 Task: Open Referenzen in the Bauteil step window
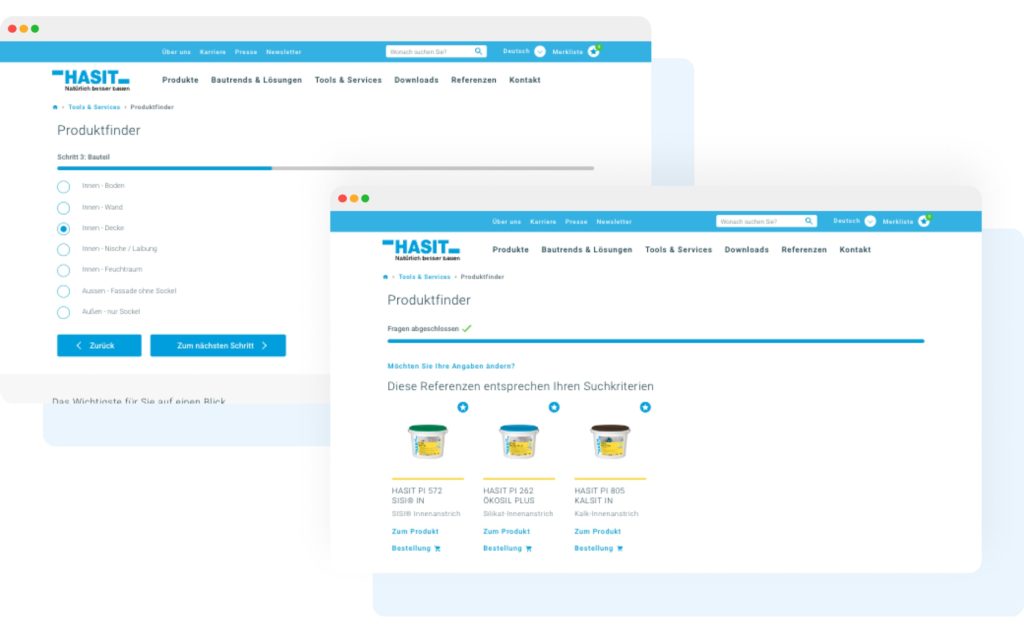pyautogui.click(x=473, y=80)
